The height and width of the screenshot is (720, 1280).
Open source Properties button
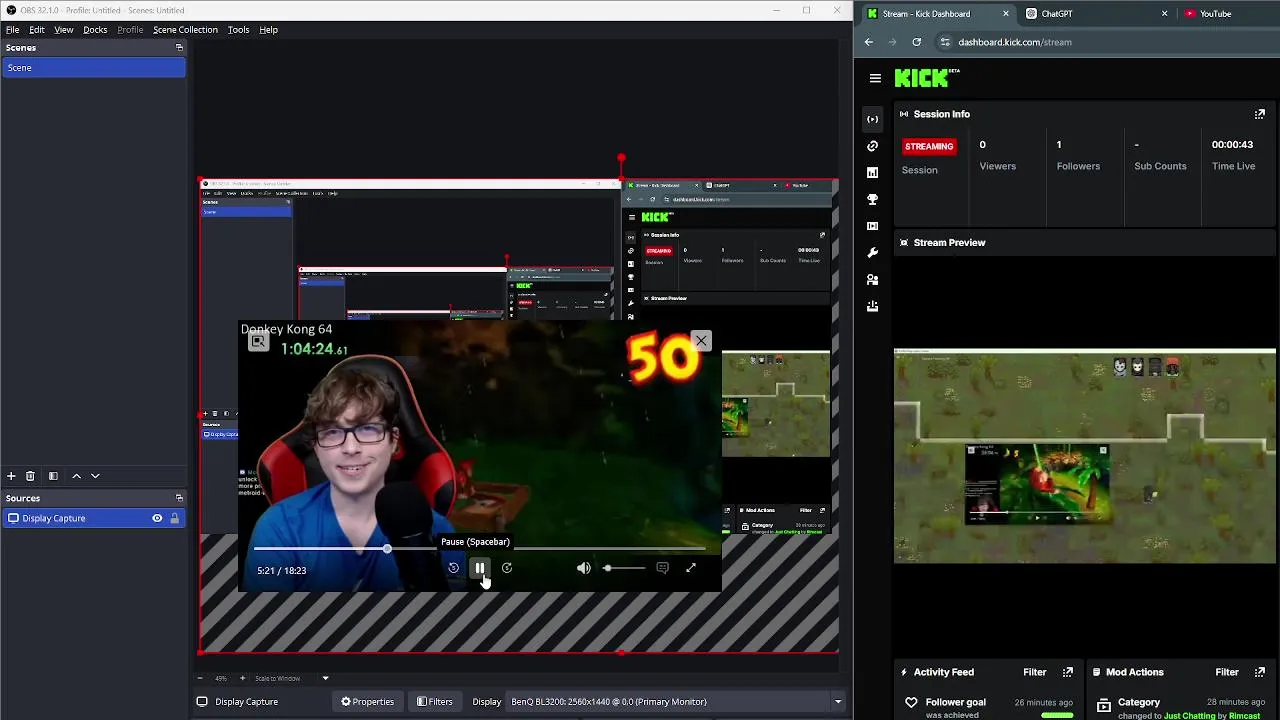(x=367, y=701)
